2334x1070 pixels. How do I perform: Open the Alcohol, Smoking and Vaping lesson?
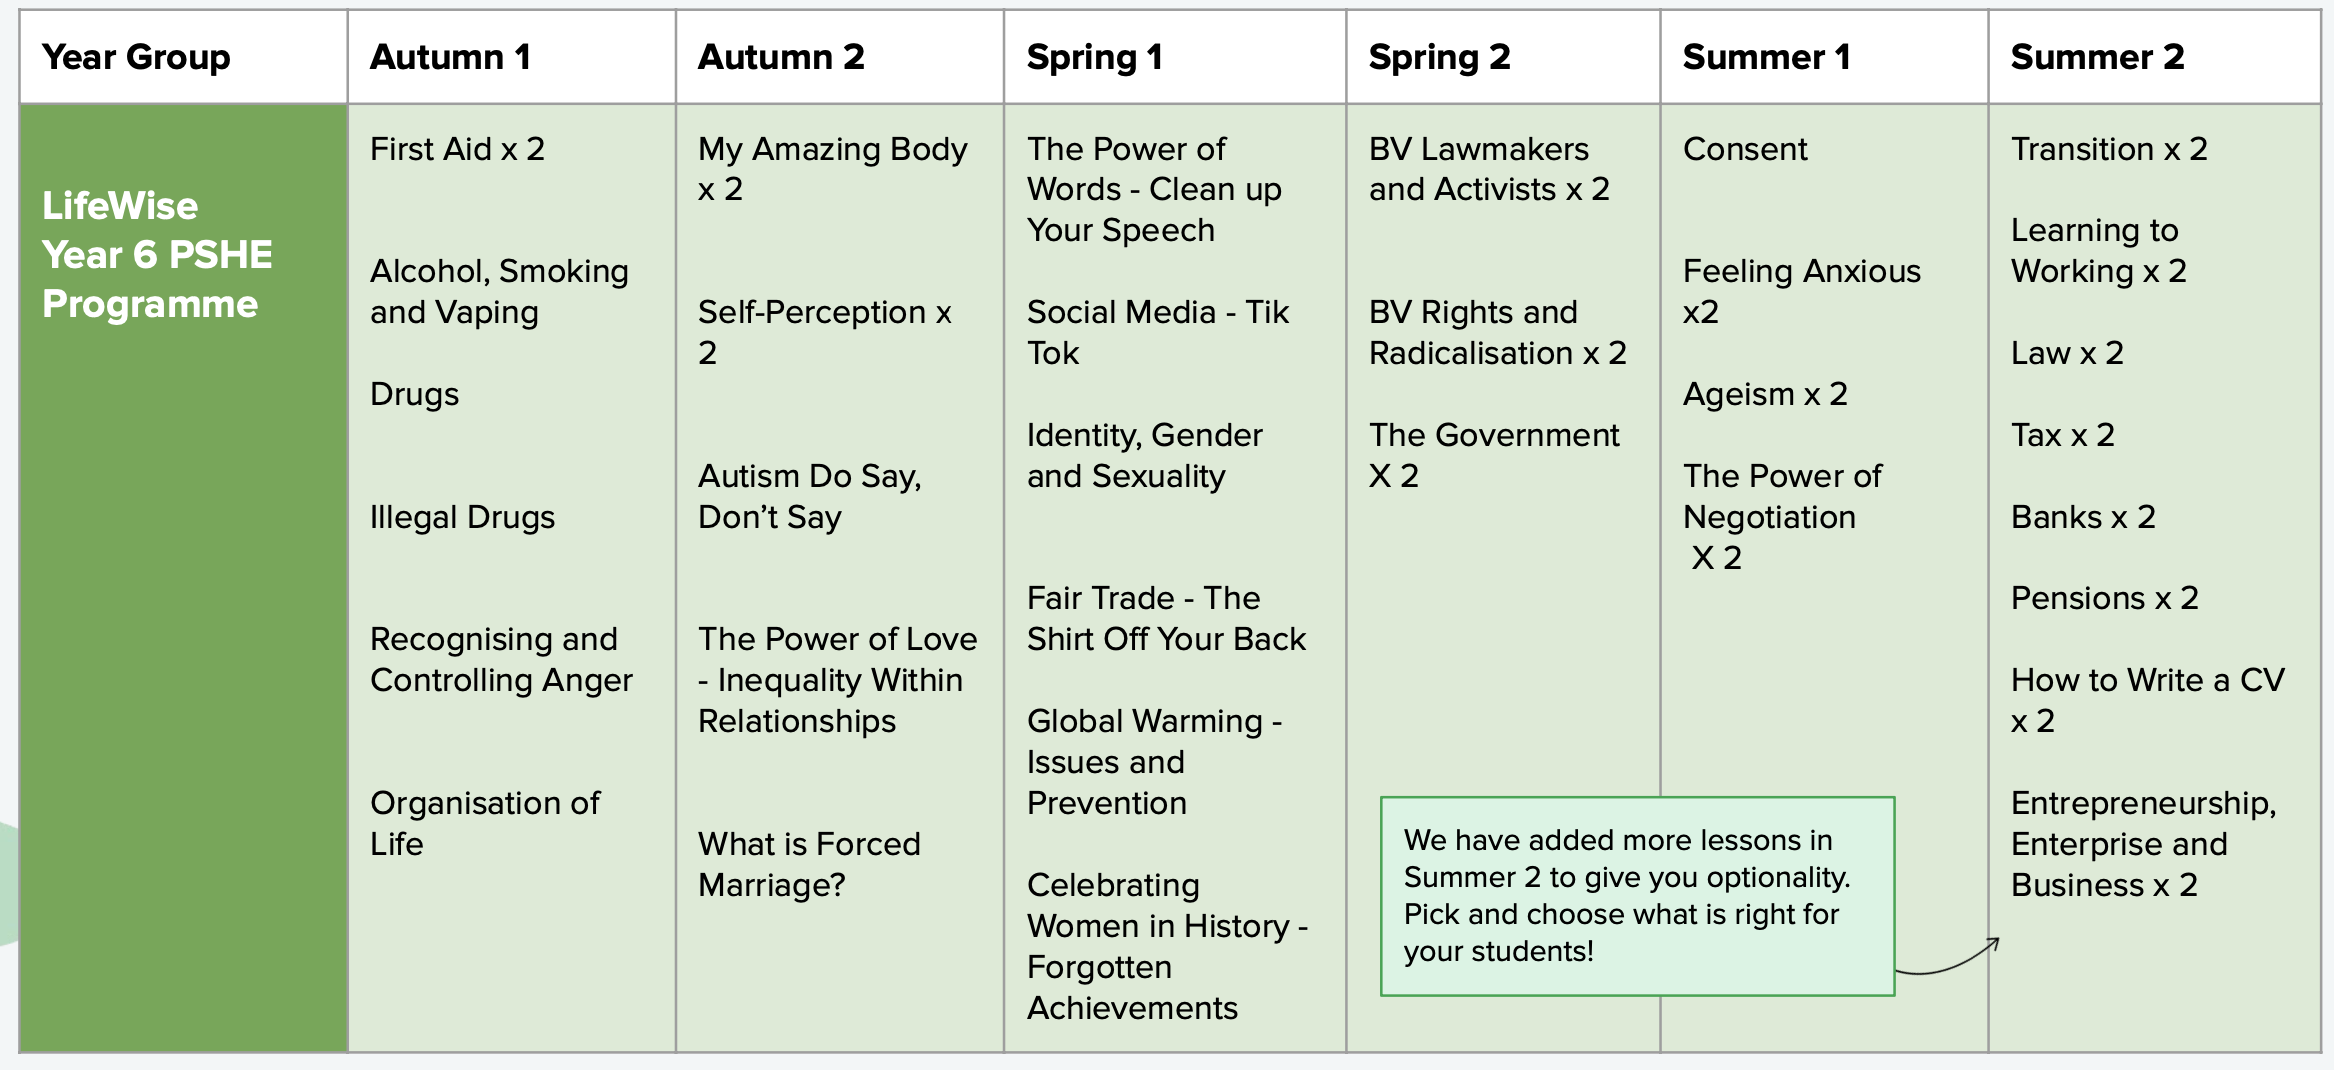[x=499, y=291]
